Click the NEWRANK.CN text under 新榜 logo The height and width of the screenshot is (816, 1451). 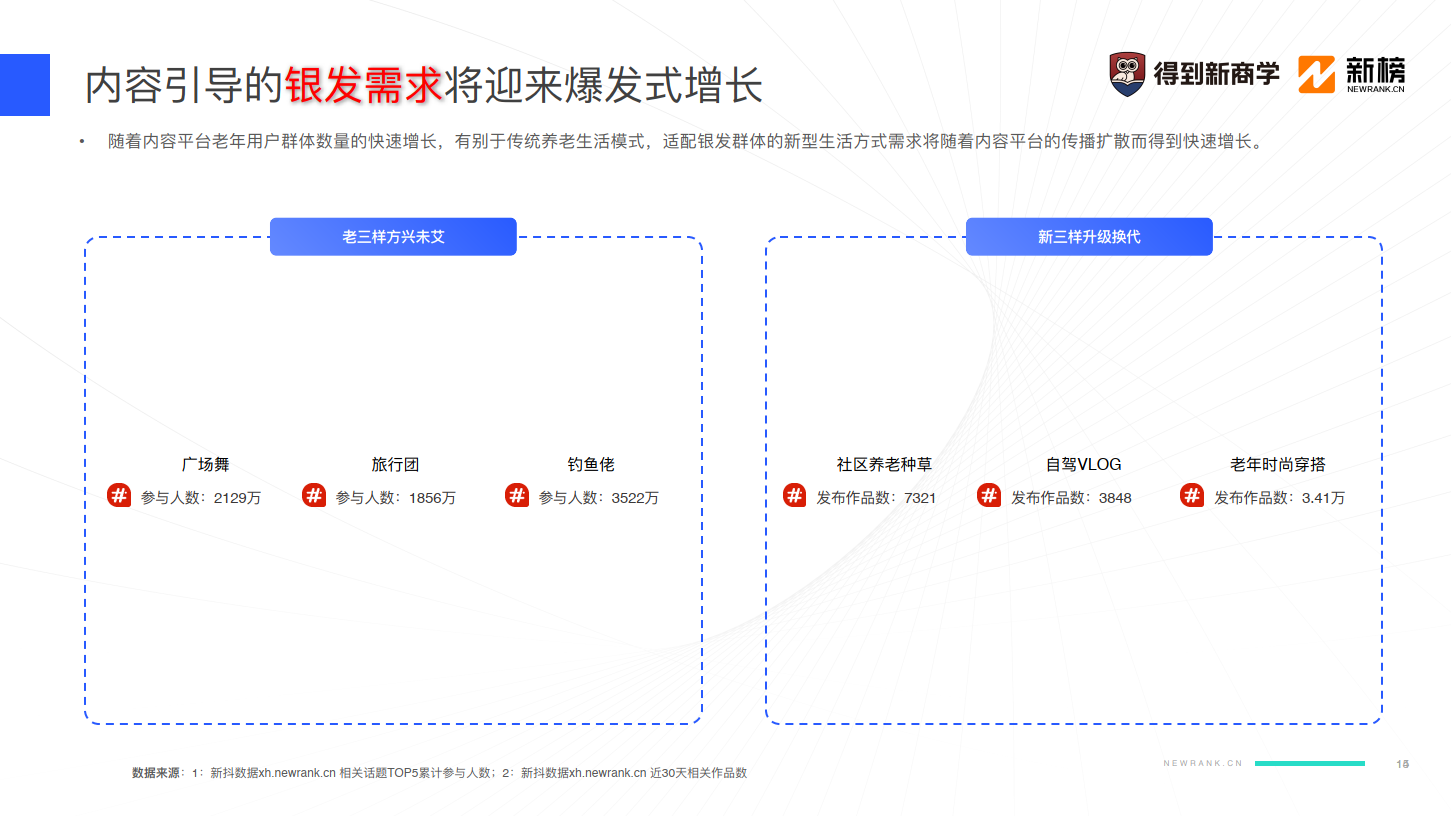click(1376, 89)
